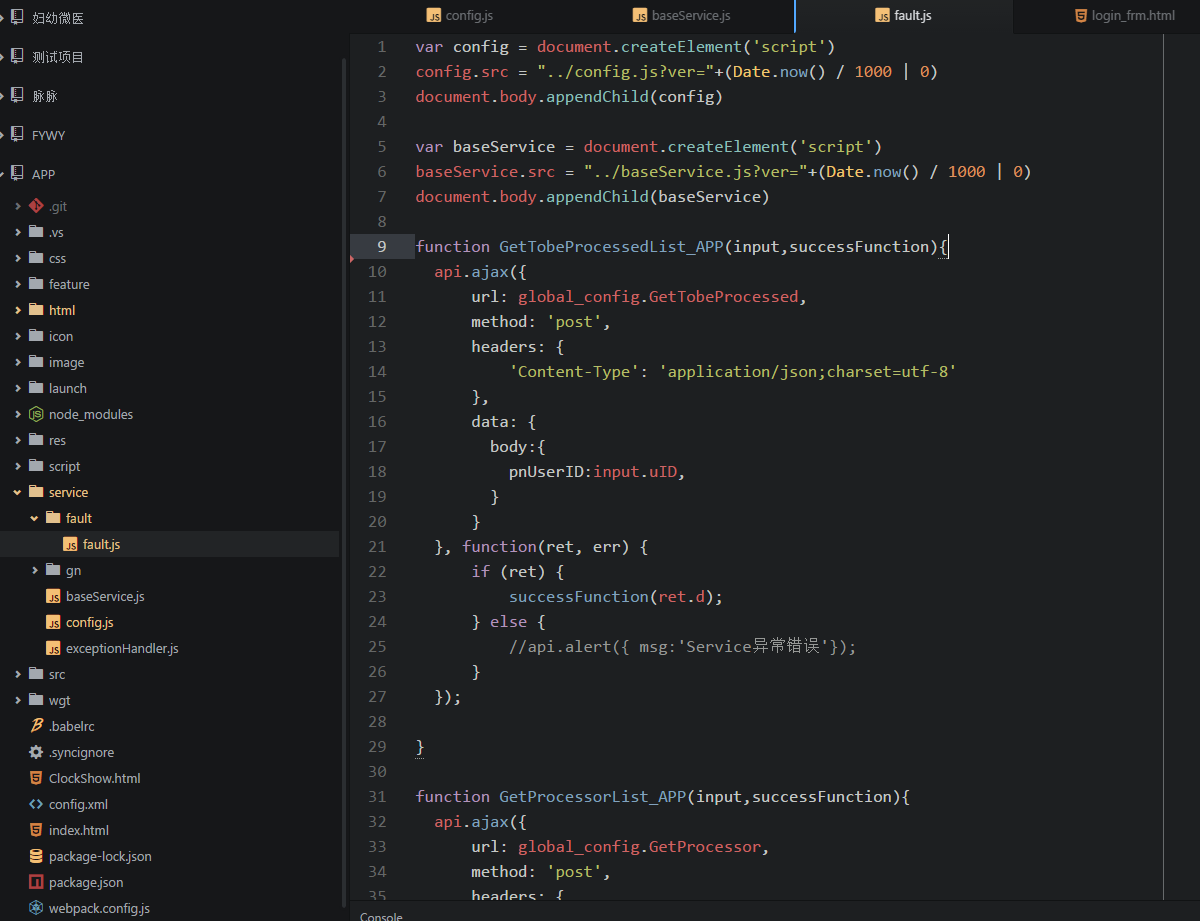Click the database icon of package-lock.json

point(36,856)
